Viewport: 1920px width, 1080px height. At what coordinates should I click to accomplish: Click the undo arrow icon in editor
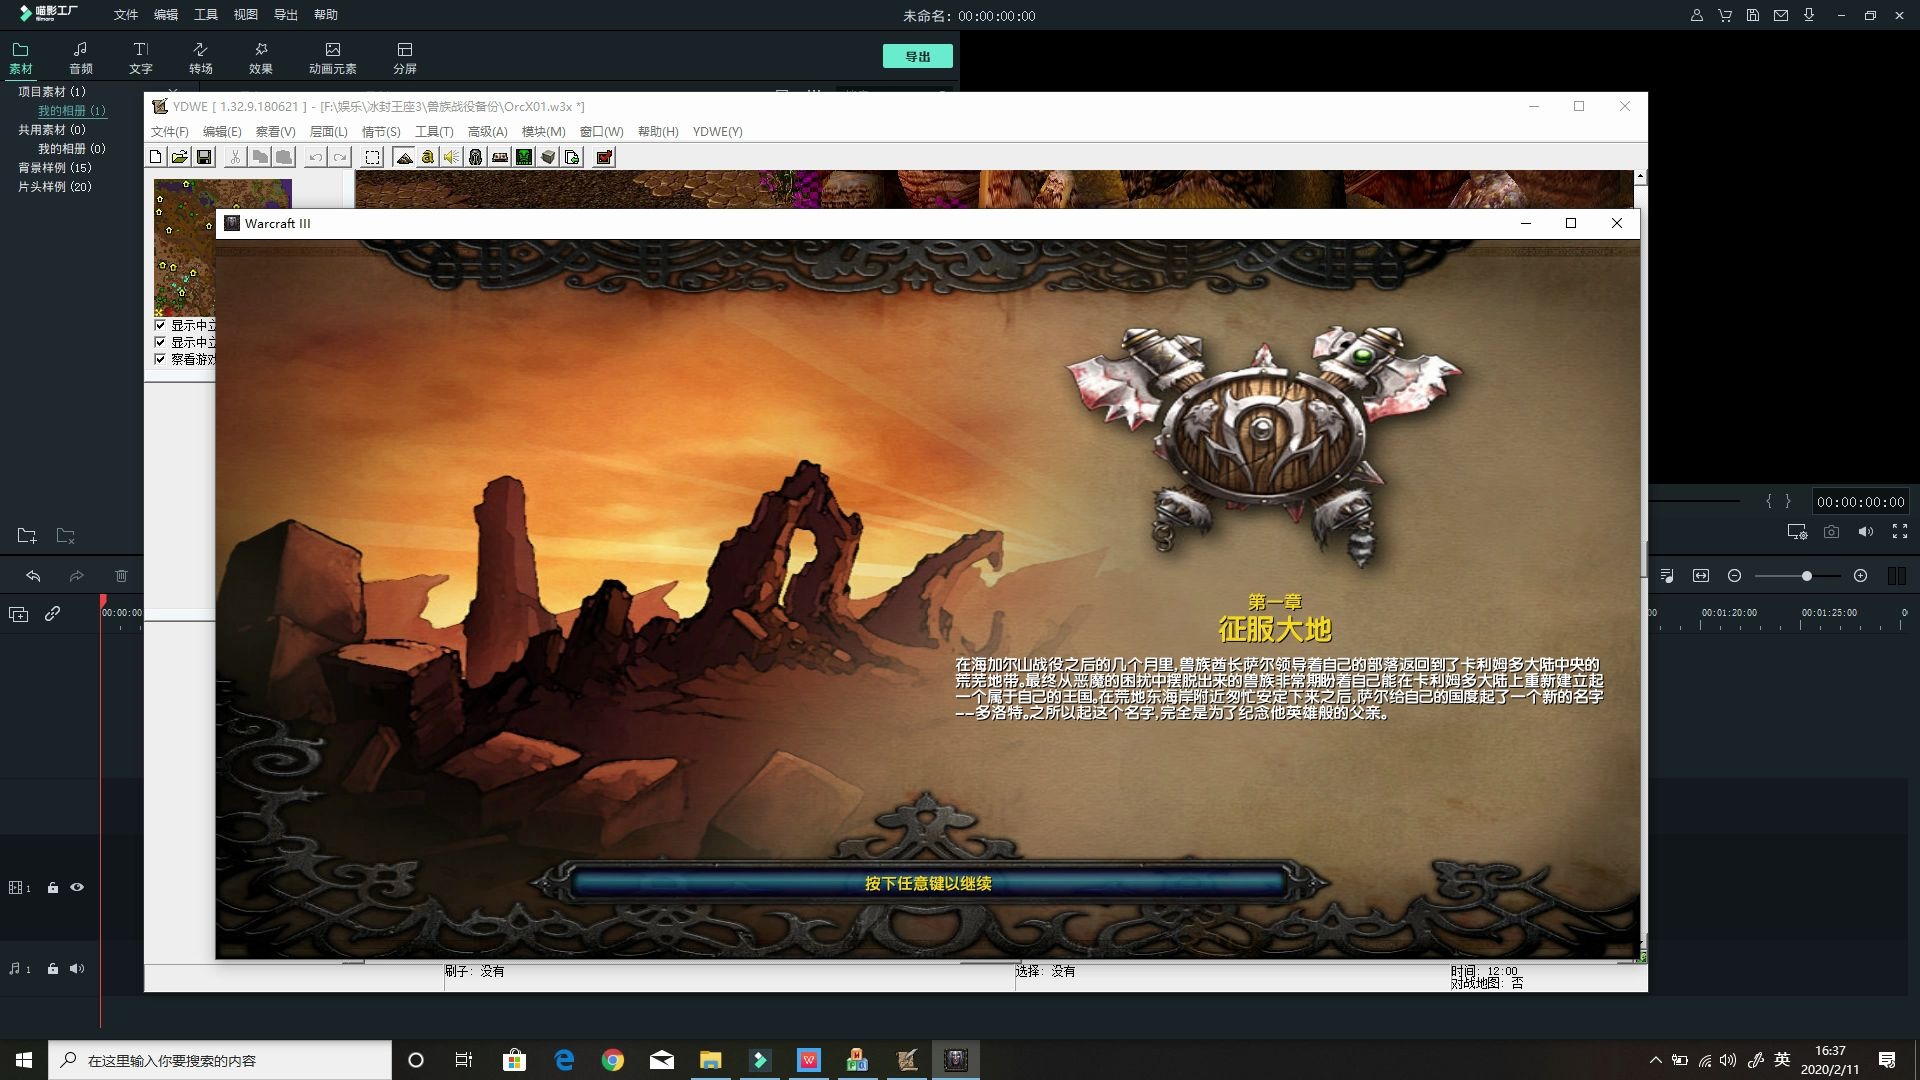pyautogui.click(x=32, y=575)
